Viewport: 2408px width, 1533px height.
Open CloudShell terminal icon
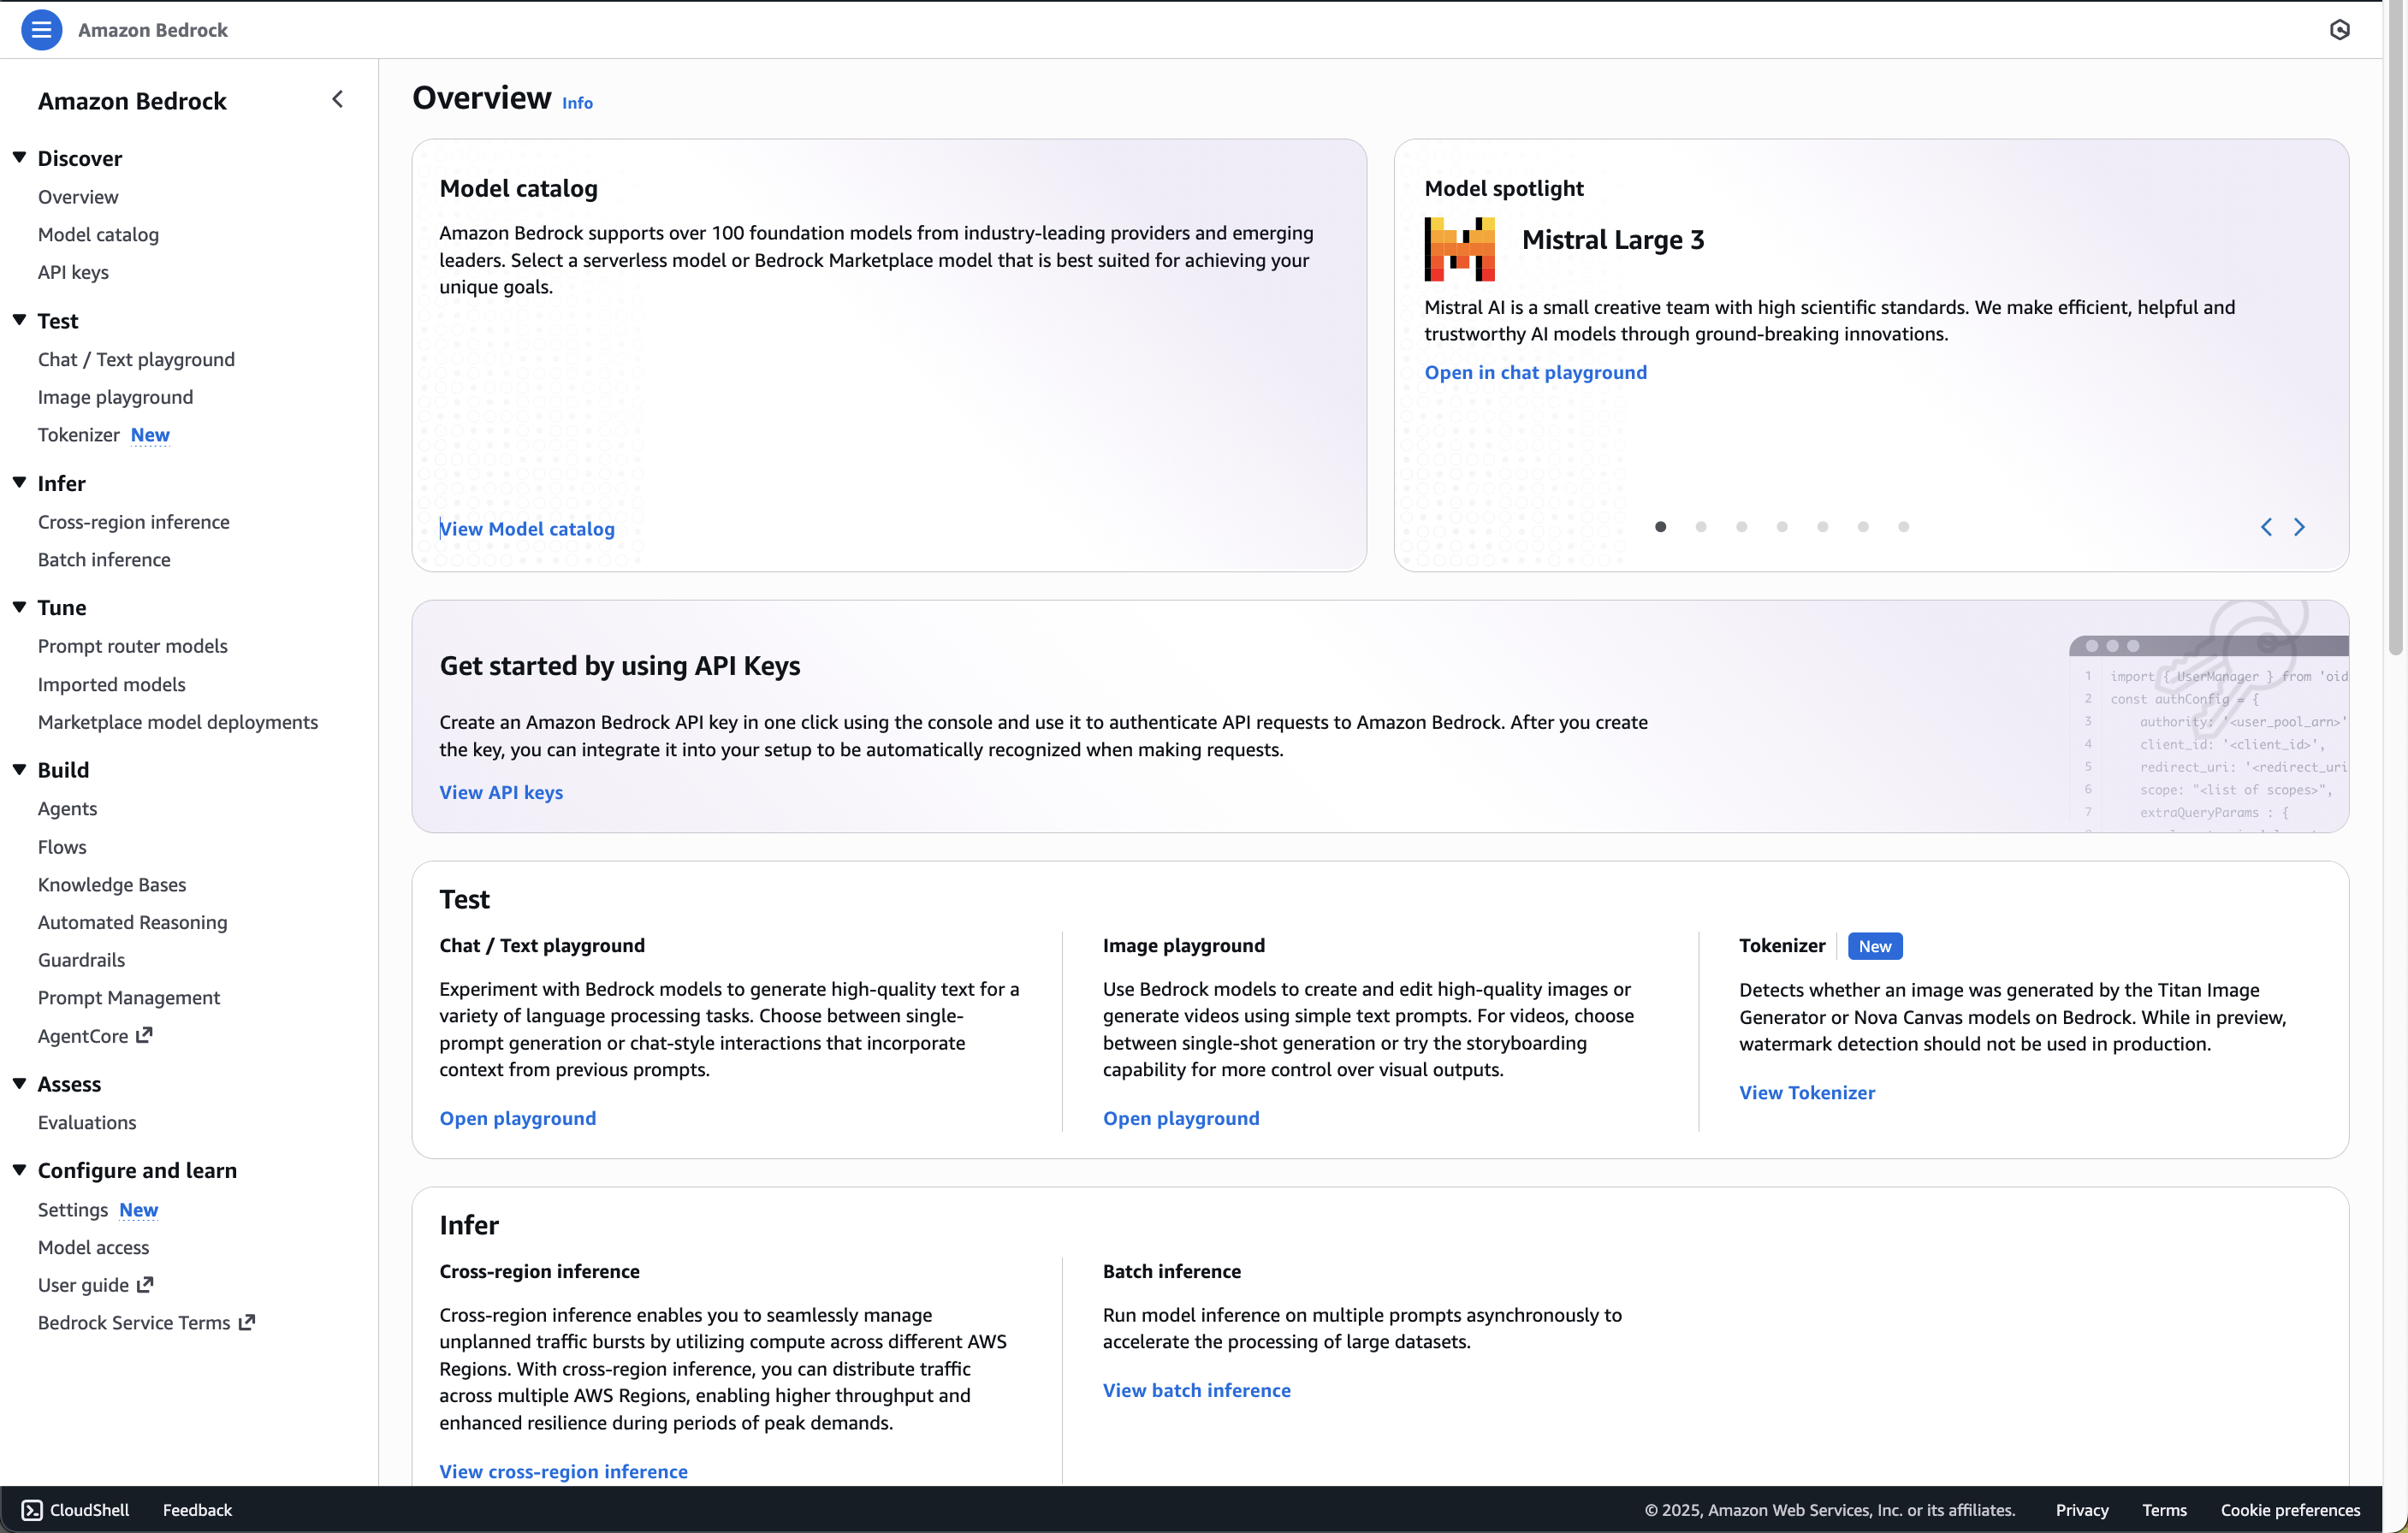32,1509
